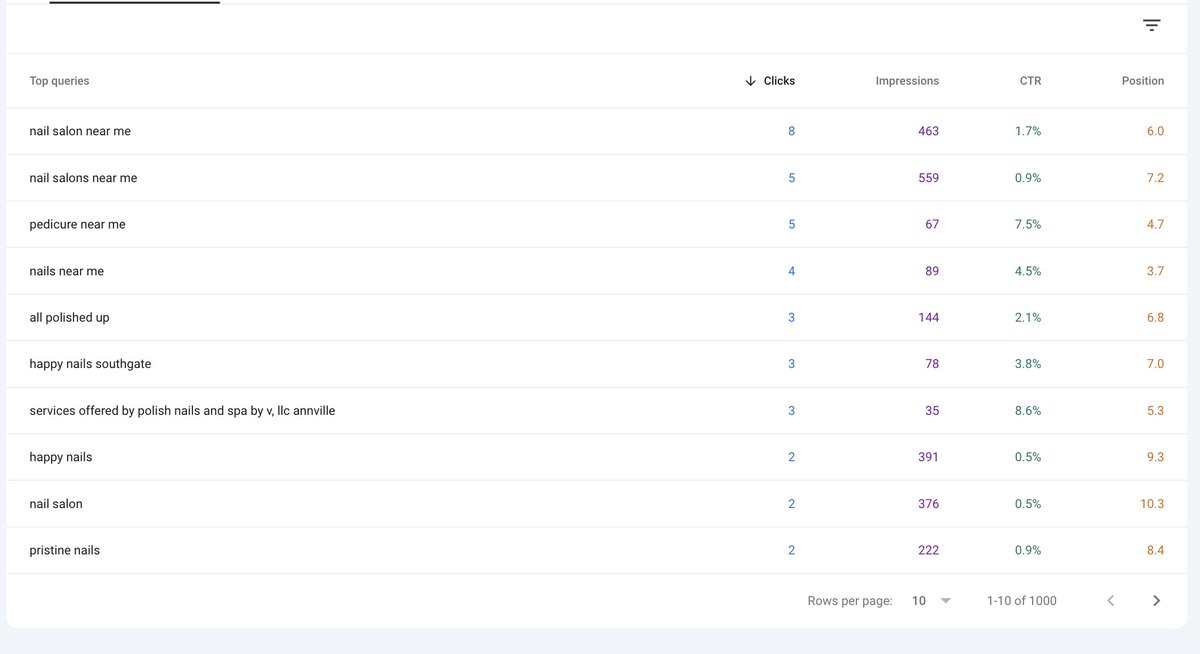Go to previous page of results

pyautogui.click(x=1110, y=601)
